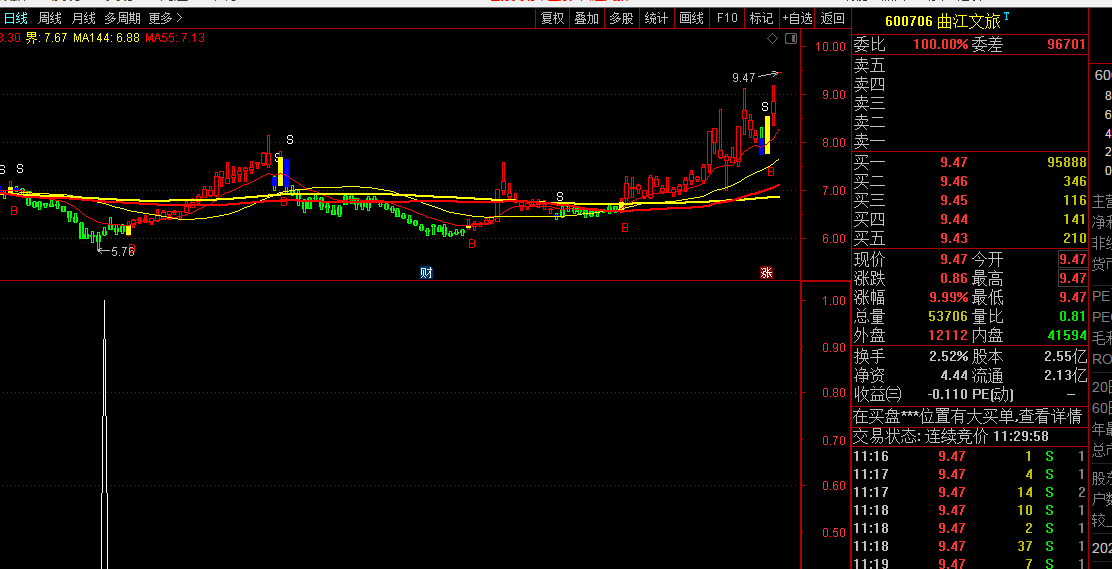Toggle the 叠加 overlay mode

586,18
